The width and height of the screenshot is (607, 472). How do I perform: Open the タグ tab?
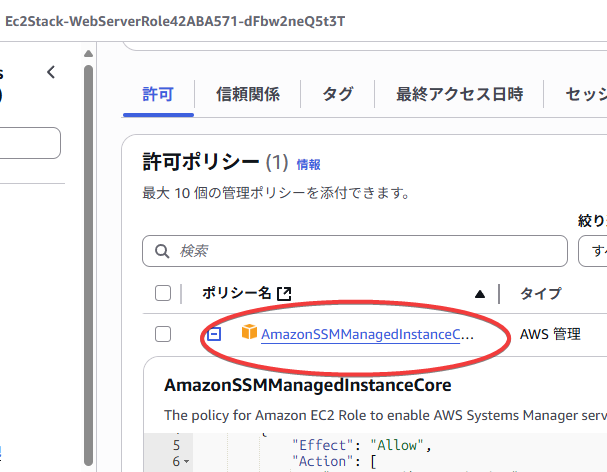(338, 94)
